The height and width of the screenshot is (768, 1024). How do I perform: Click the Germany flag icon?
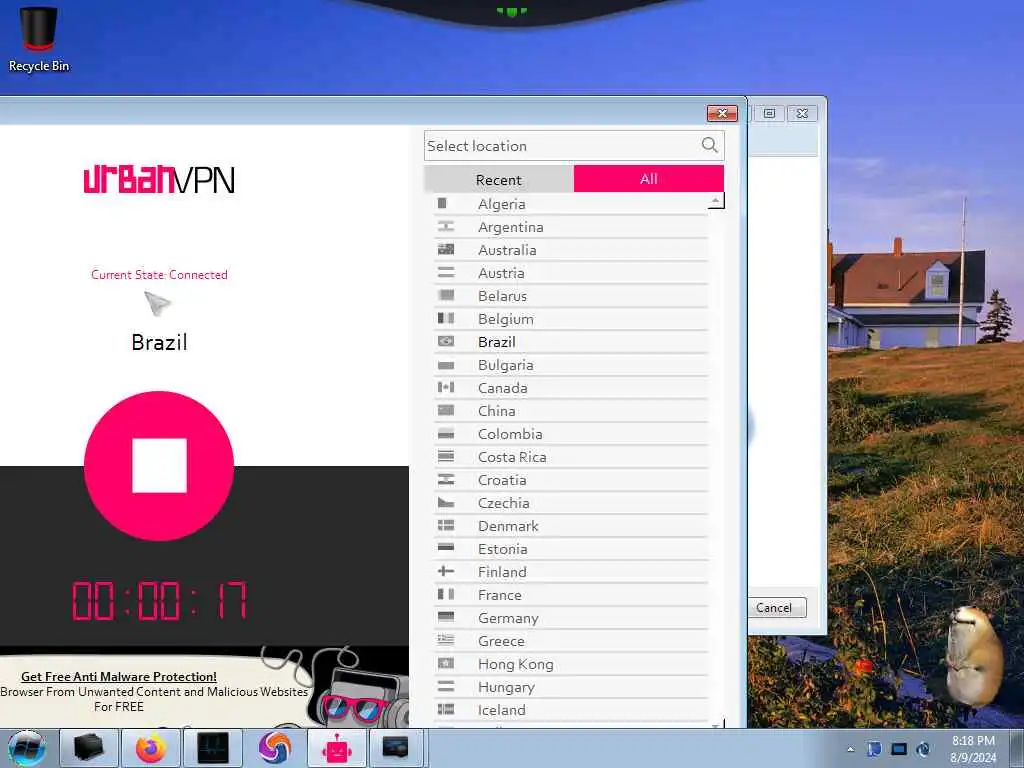(446, 617)
